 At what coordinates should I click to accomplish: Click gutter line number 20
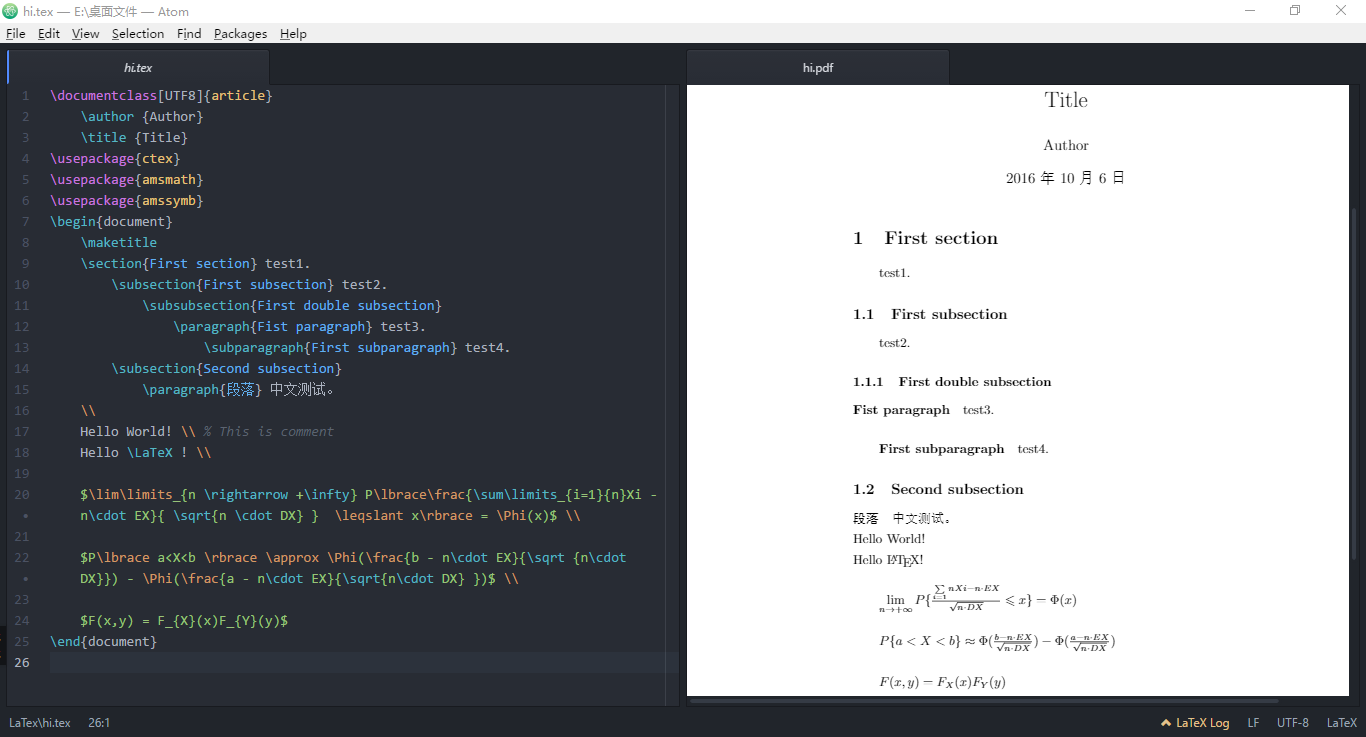(23, 495)
